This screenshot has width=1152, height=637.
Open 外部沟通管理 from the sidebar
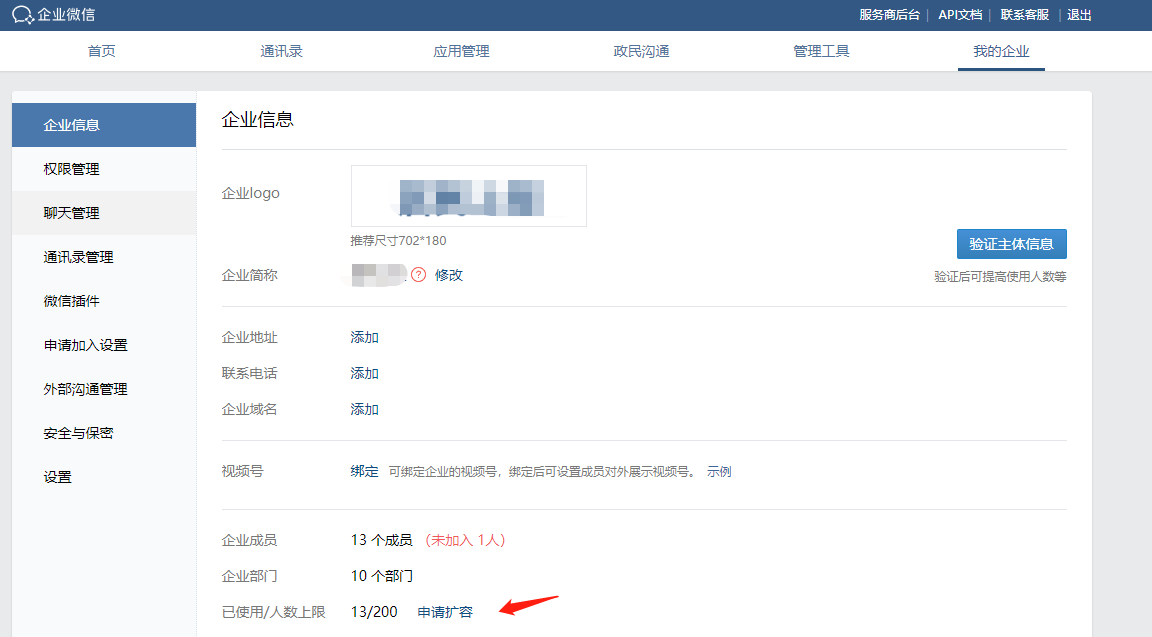point(86,389)
